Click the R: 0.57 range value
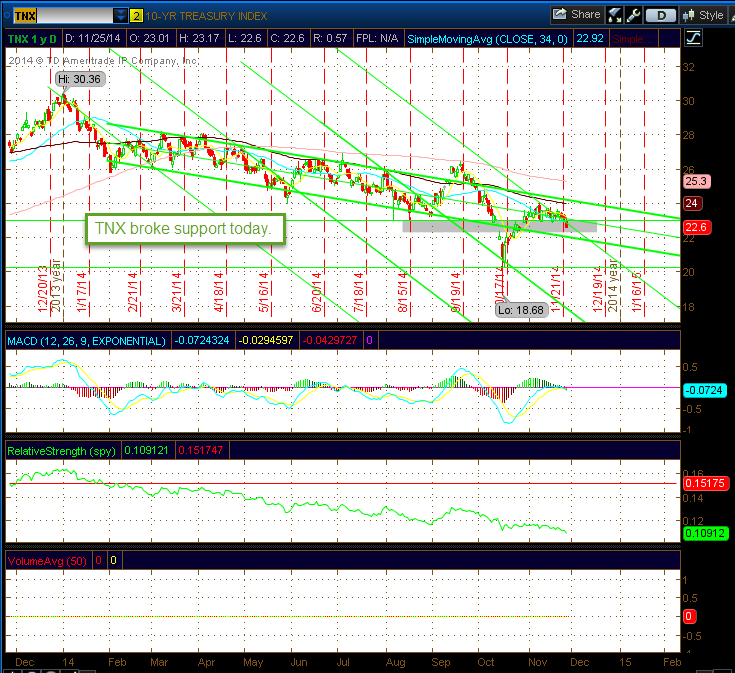735x673 pixels. pyautogui.click(x=330, y=38)
